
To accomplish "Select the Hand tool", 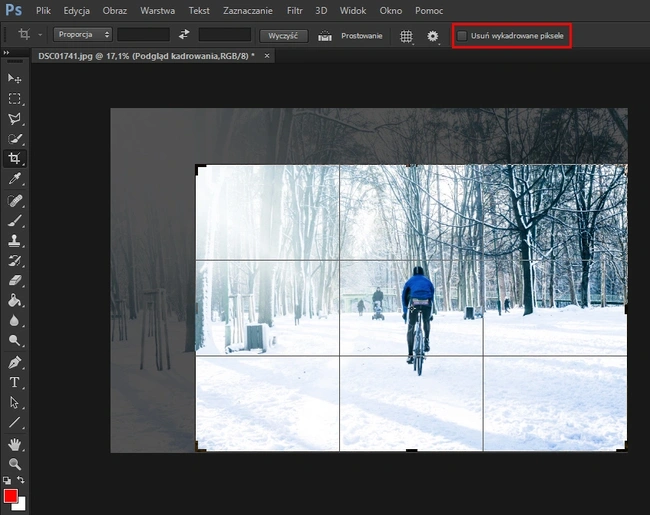I will tap(14, 445).
